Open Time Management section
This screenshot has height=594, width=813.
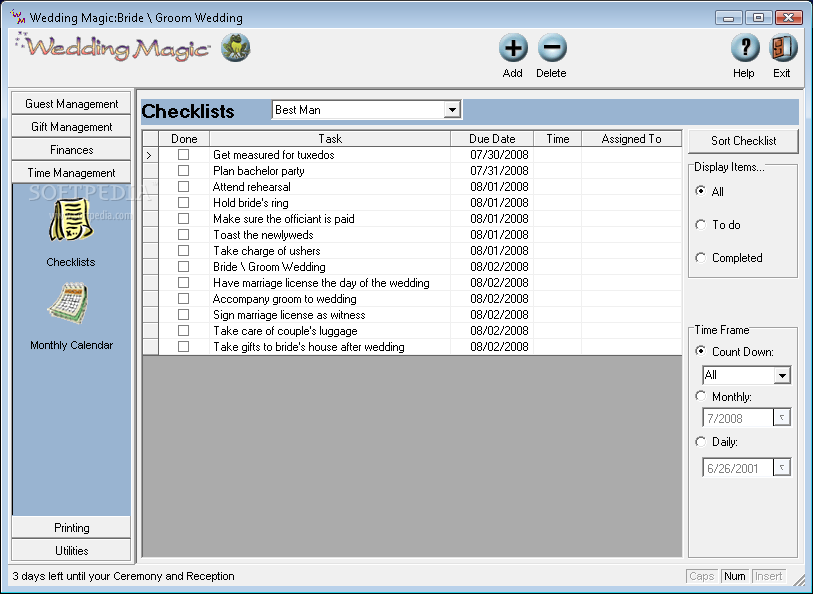(x=72, y=173)
